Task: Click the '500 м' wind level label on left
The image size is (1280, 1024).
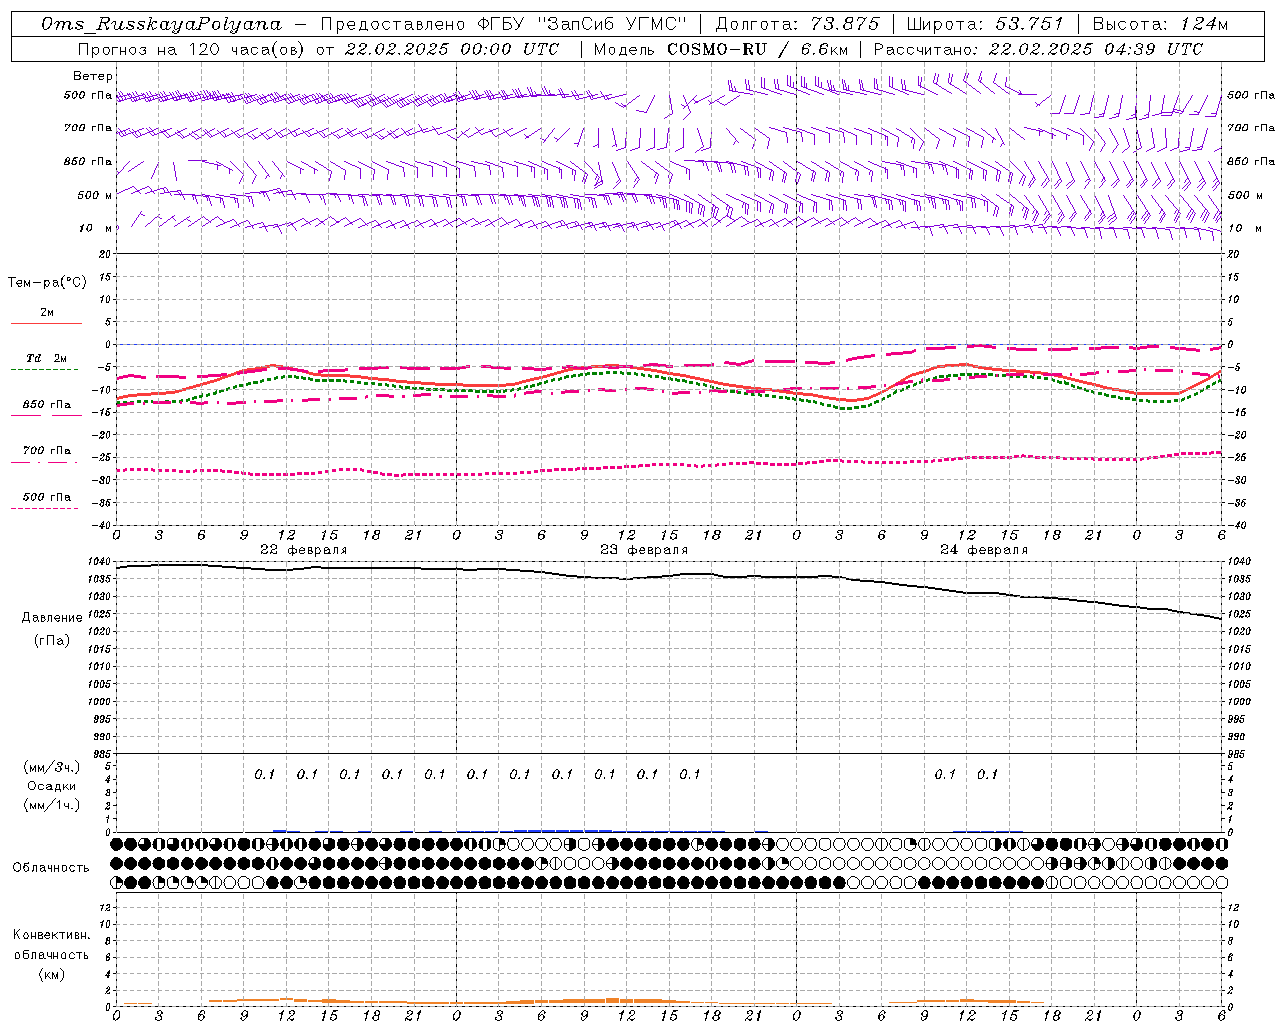Action: pos(95,195)
